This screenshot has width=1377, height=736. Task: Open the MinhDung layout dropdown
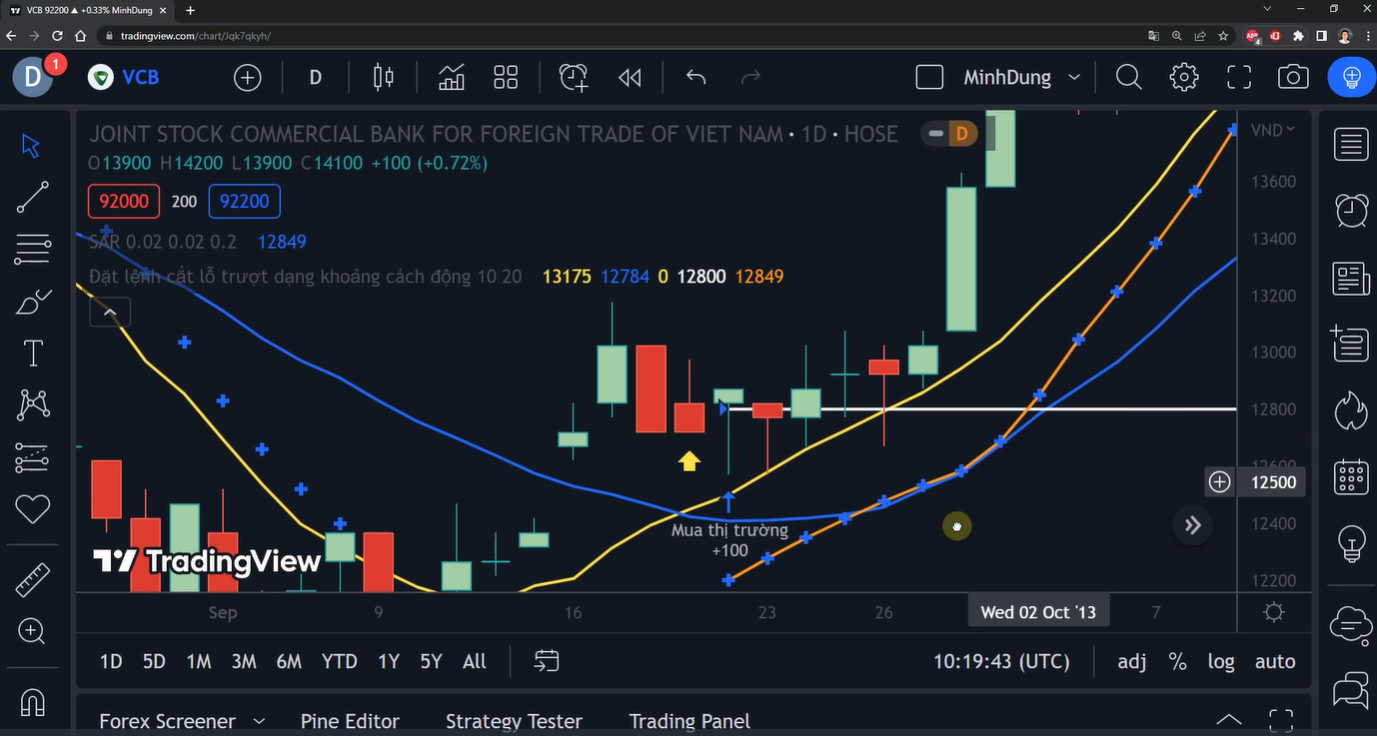pos(1073,77)
